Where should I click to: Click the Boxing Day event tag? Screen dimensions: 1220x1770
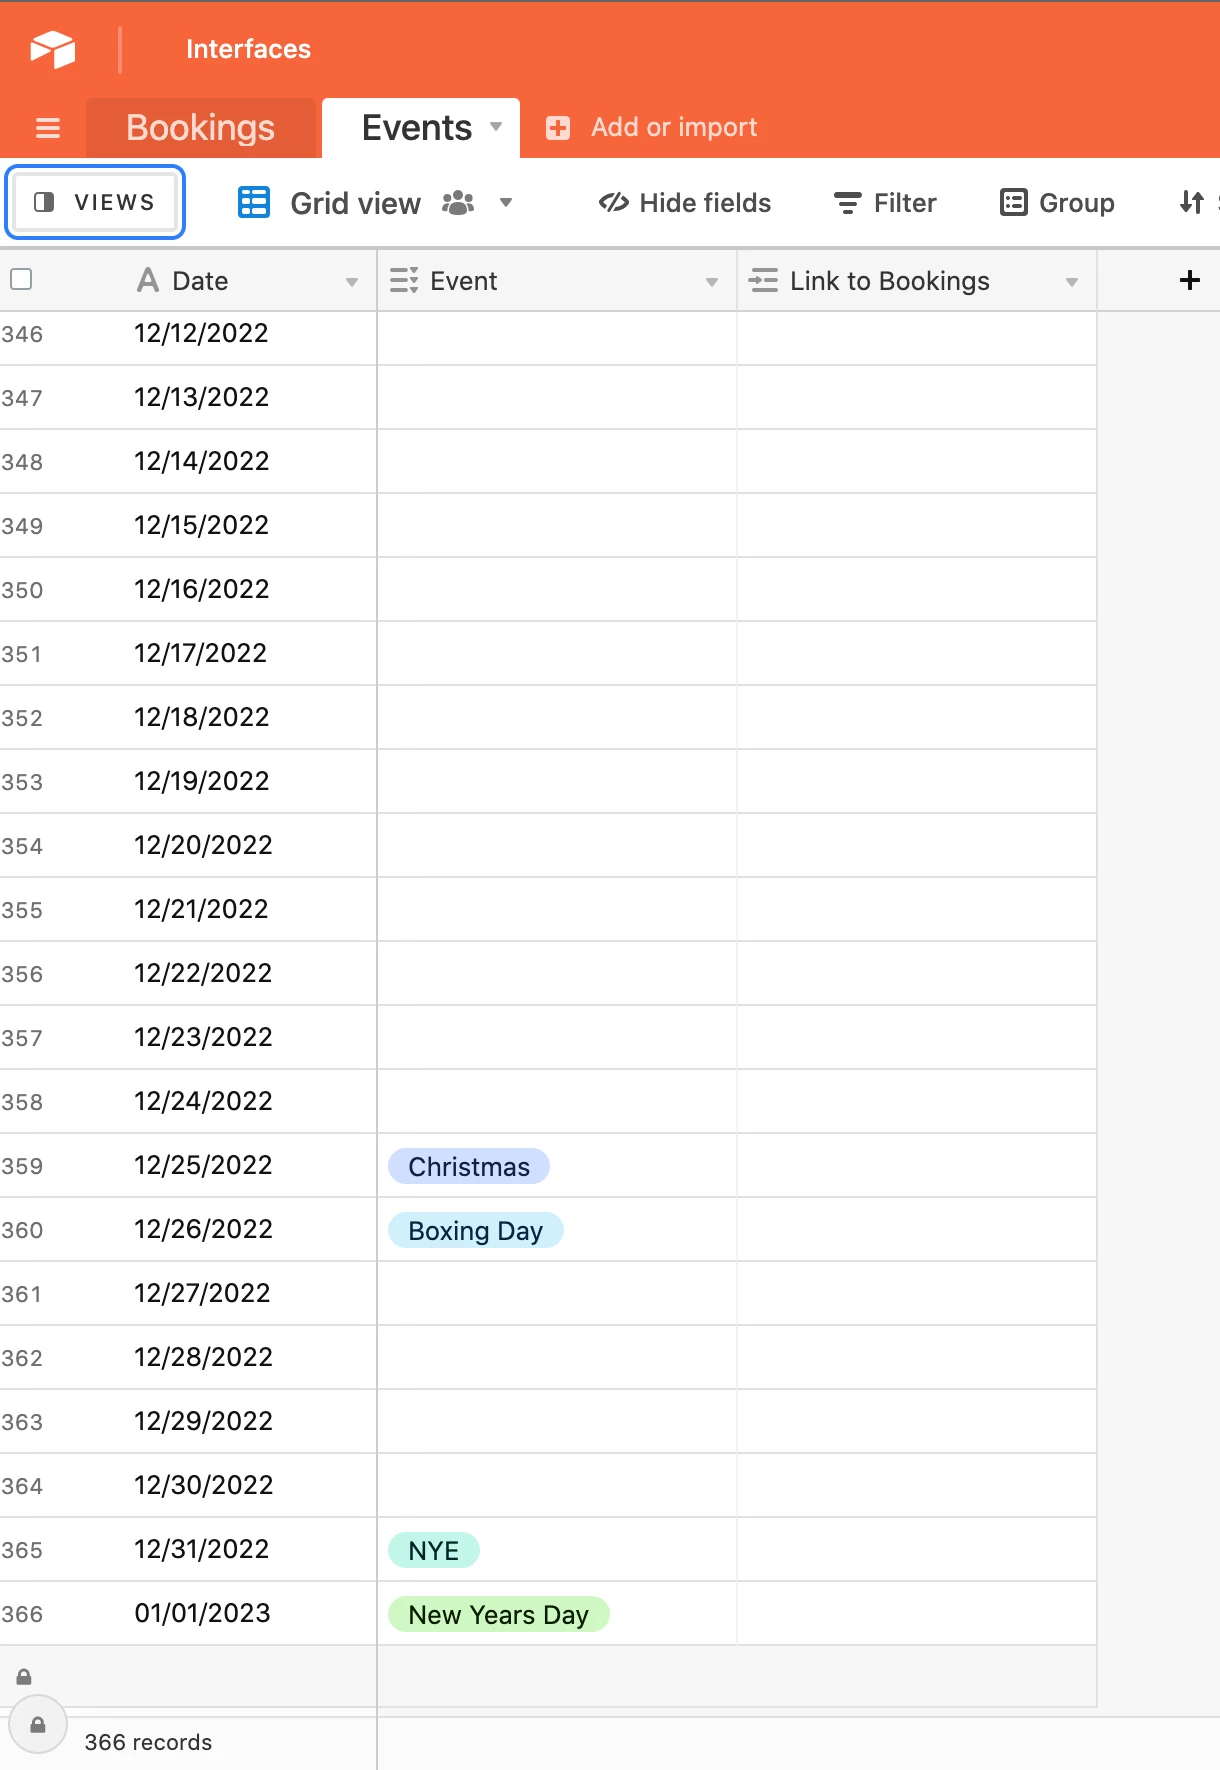pyautogui.click(x=475, y=1230)
